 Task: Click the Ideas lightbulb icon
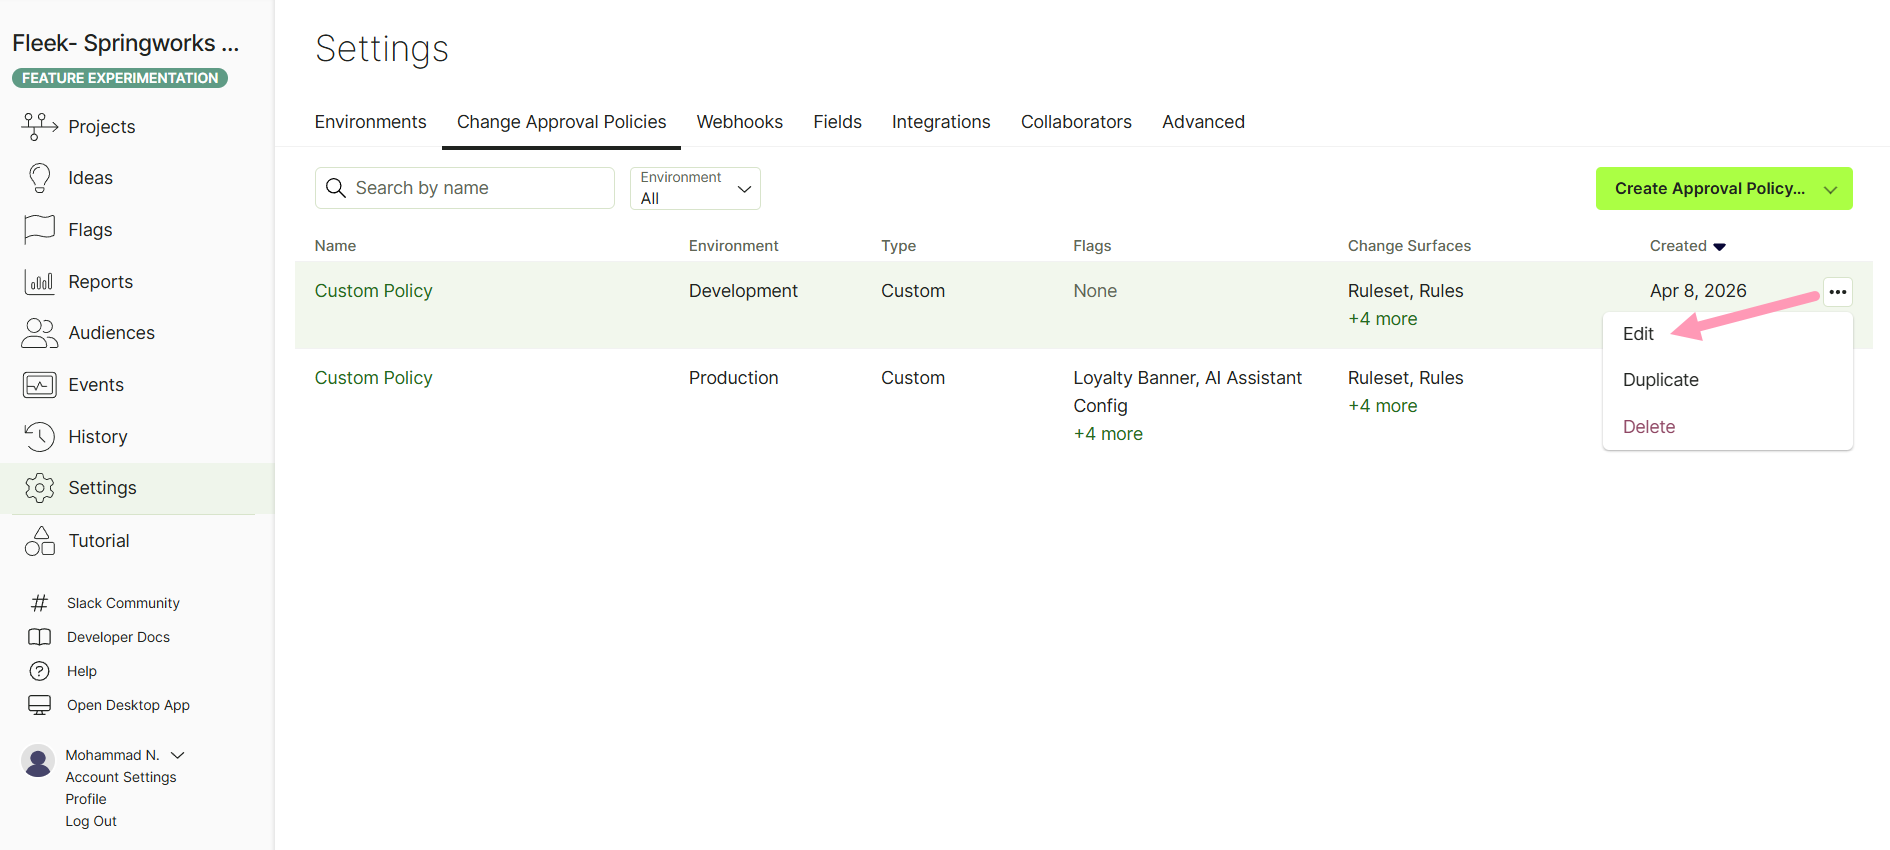click(39, 178)
